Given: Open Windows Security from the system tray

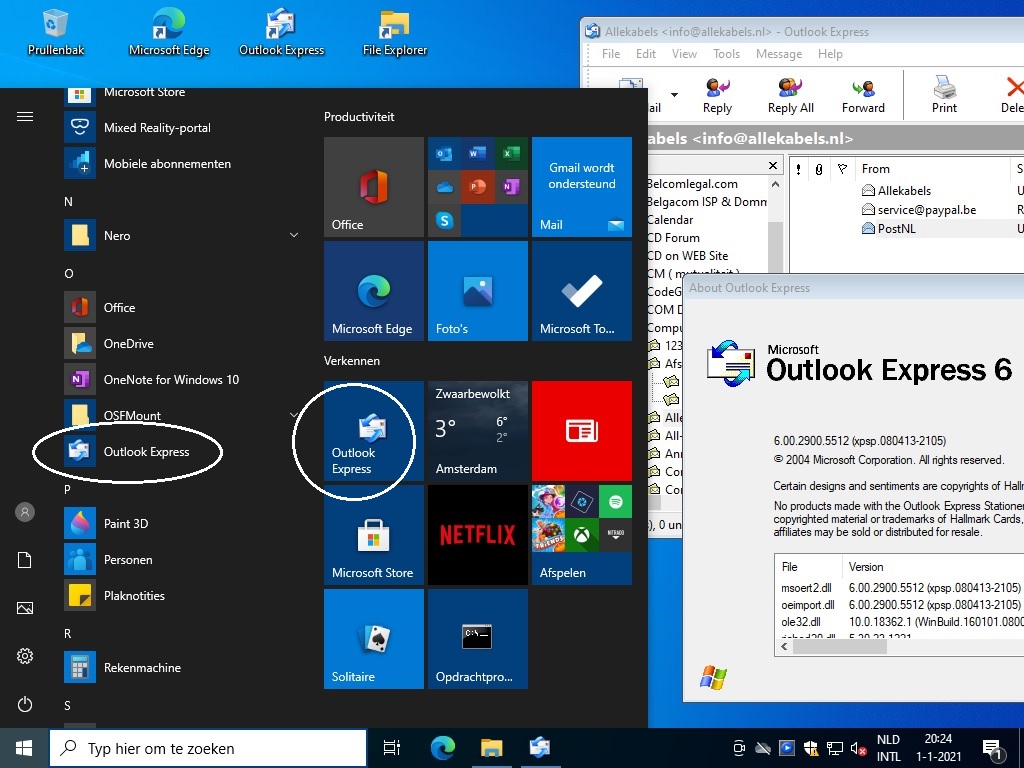Looking at the screenshot, I should [x=811, y=747].
